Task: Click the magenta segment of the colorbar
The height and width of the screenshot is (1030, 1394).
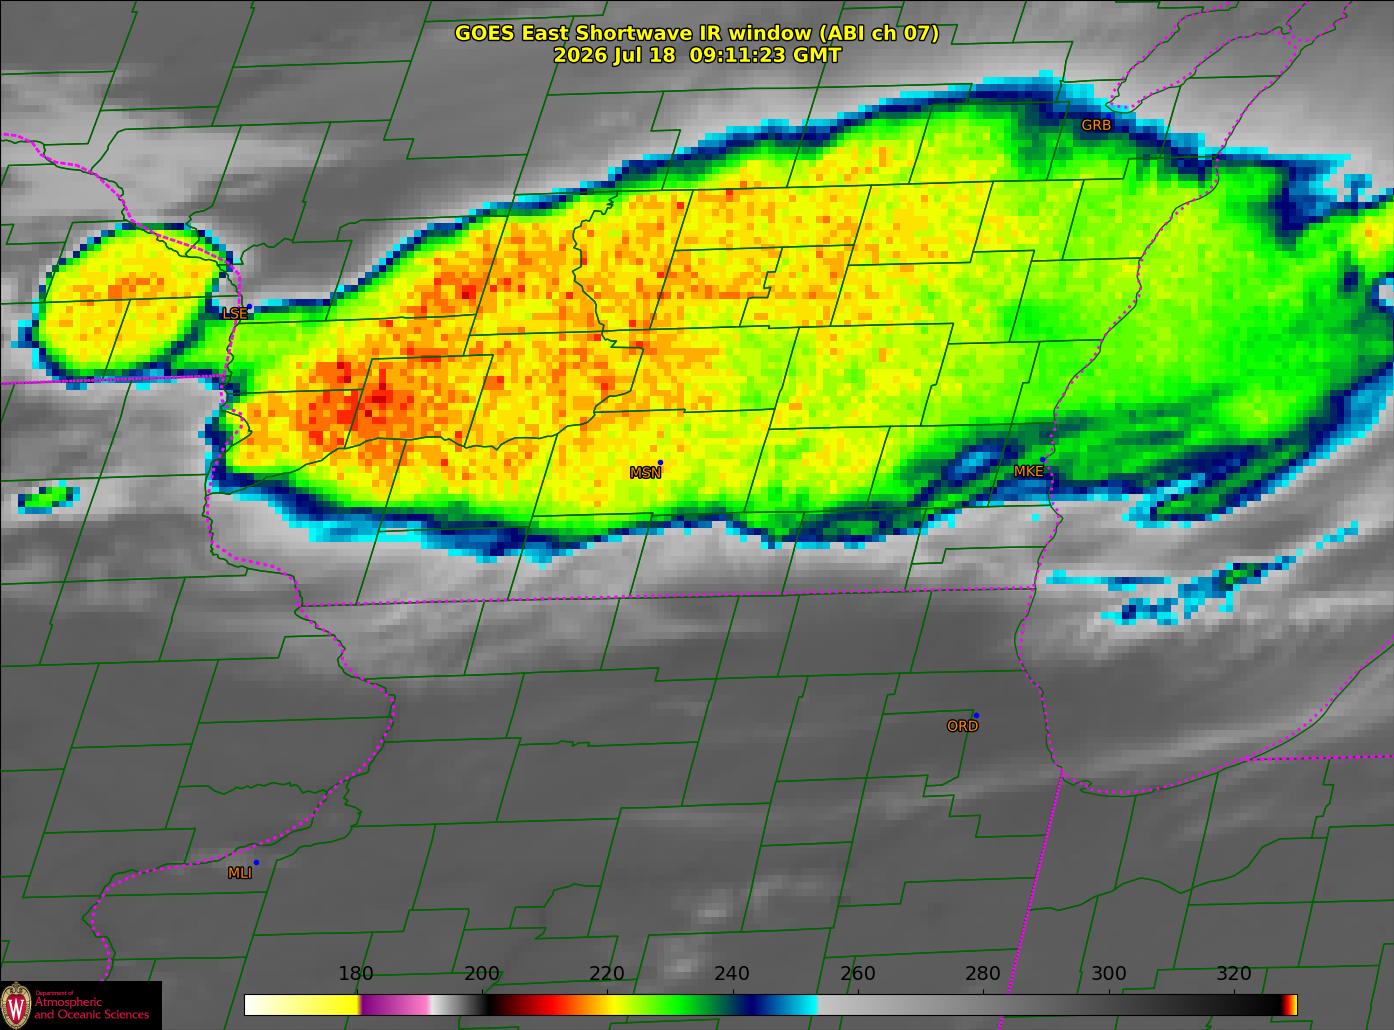Action: [x=394, y=1004]
